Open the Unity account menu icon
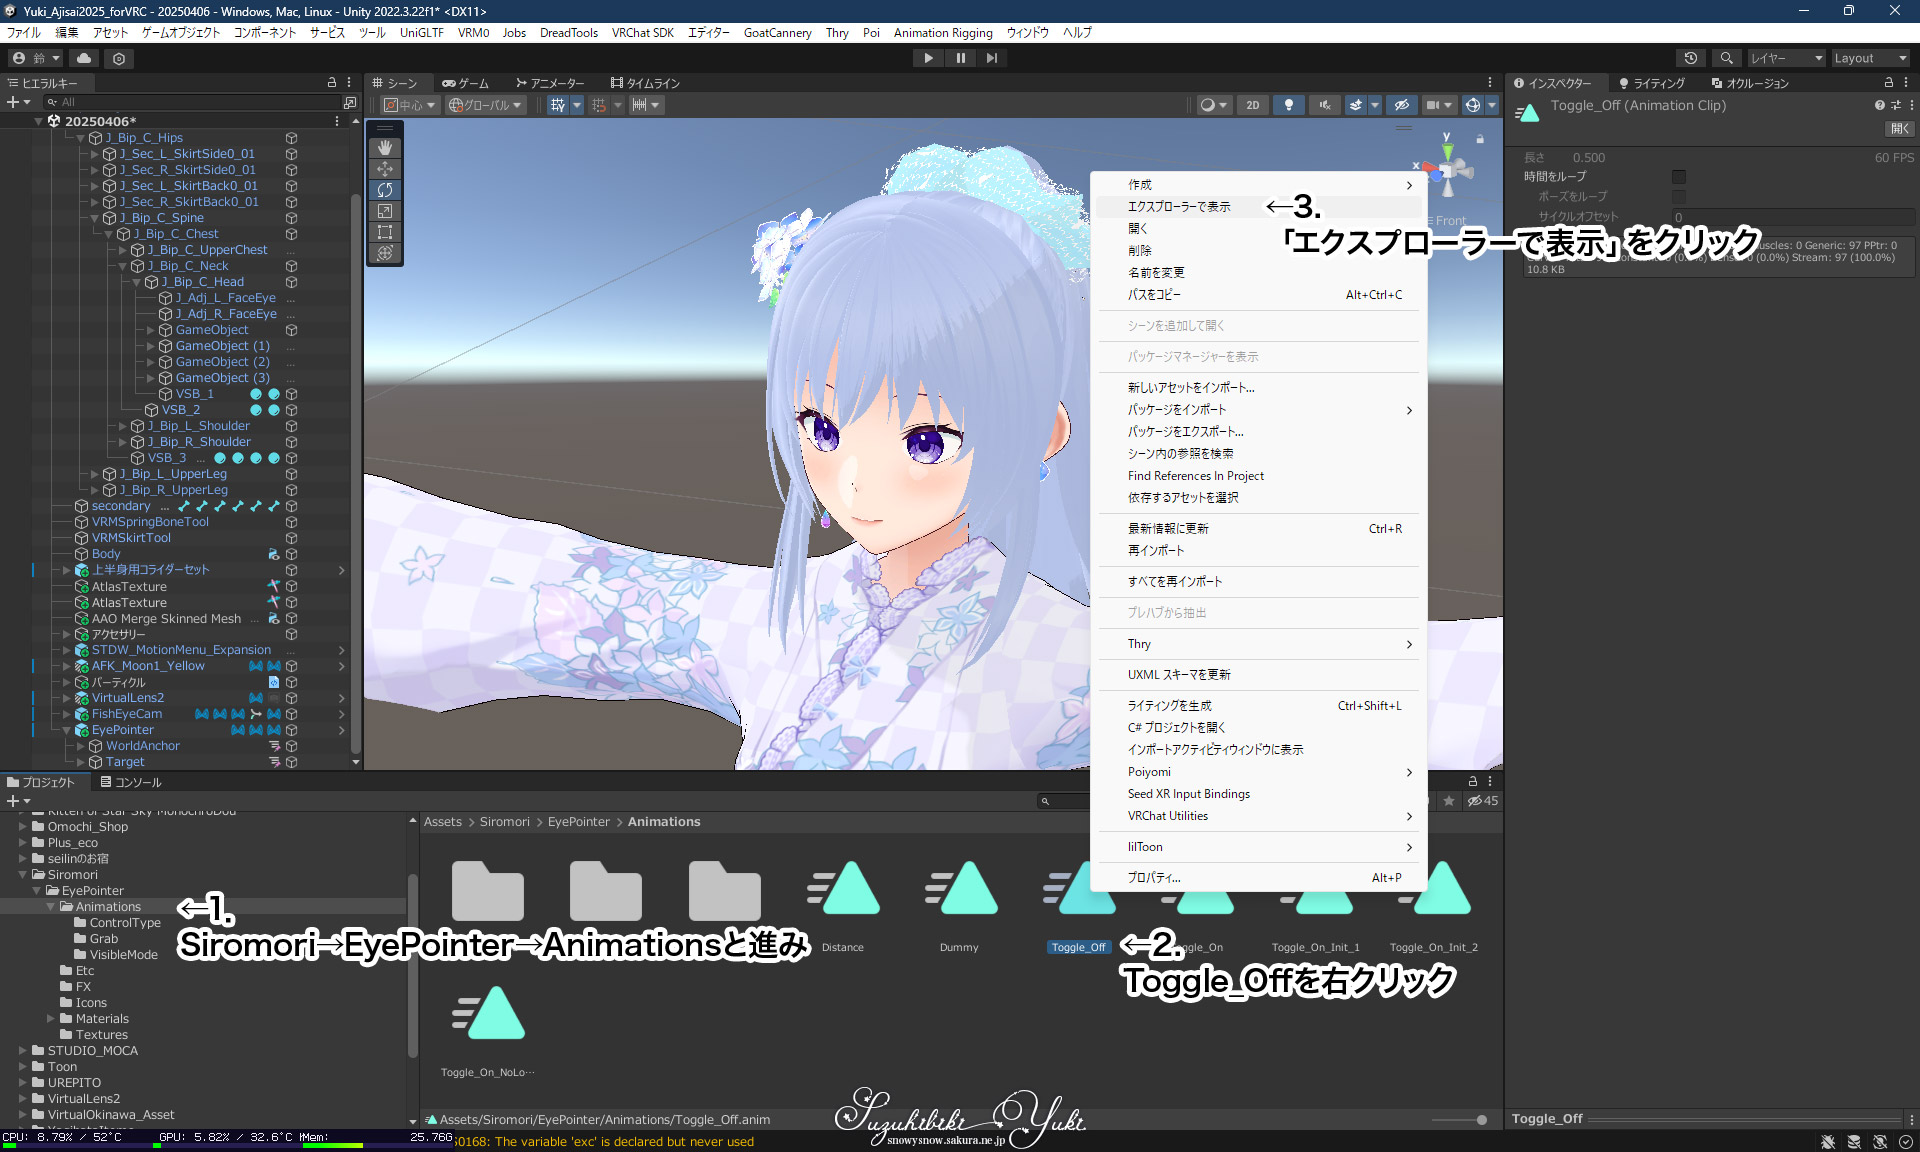The width and height of the screenshot is (1920, 1152). (x=35, y=58)
